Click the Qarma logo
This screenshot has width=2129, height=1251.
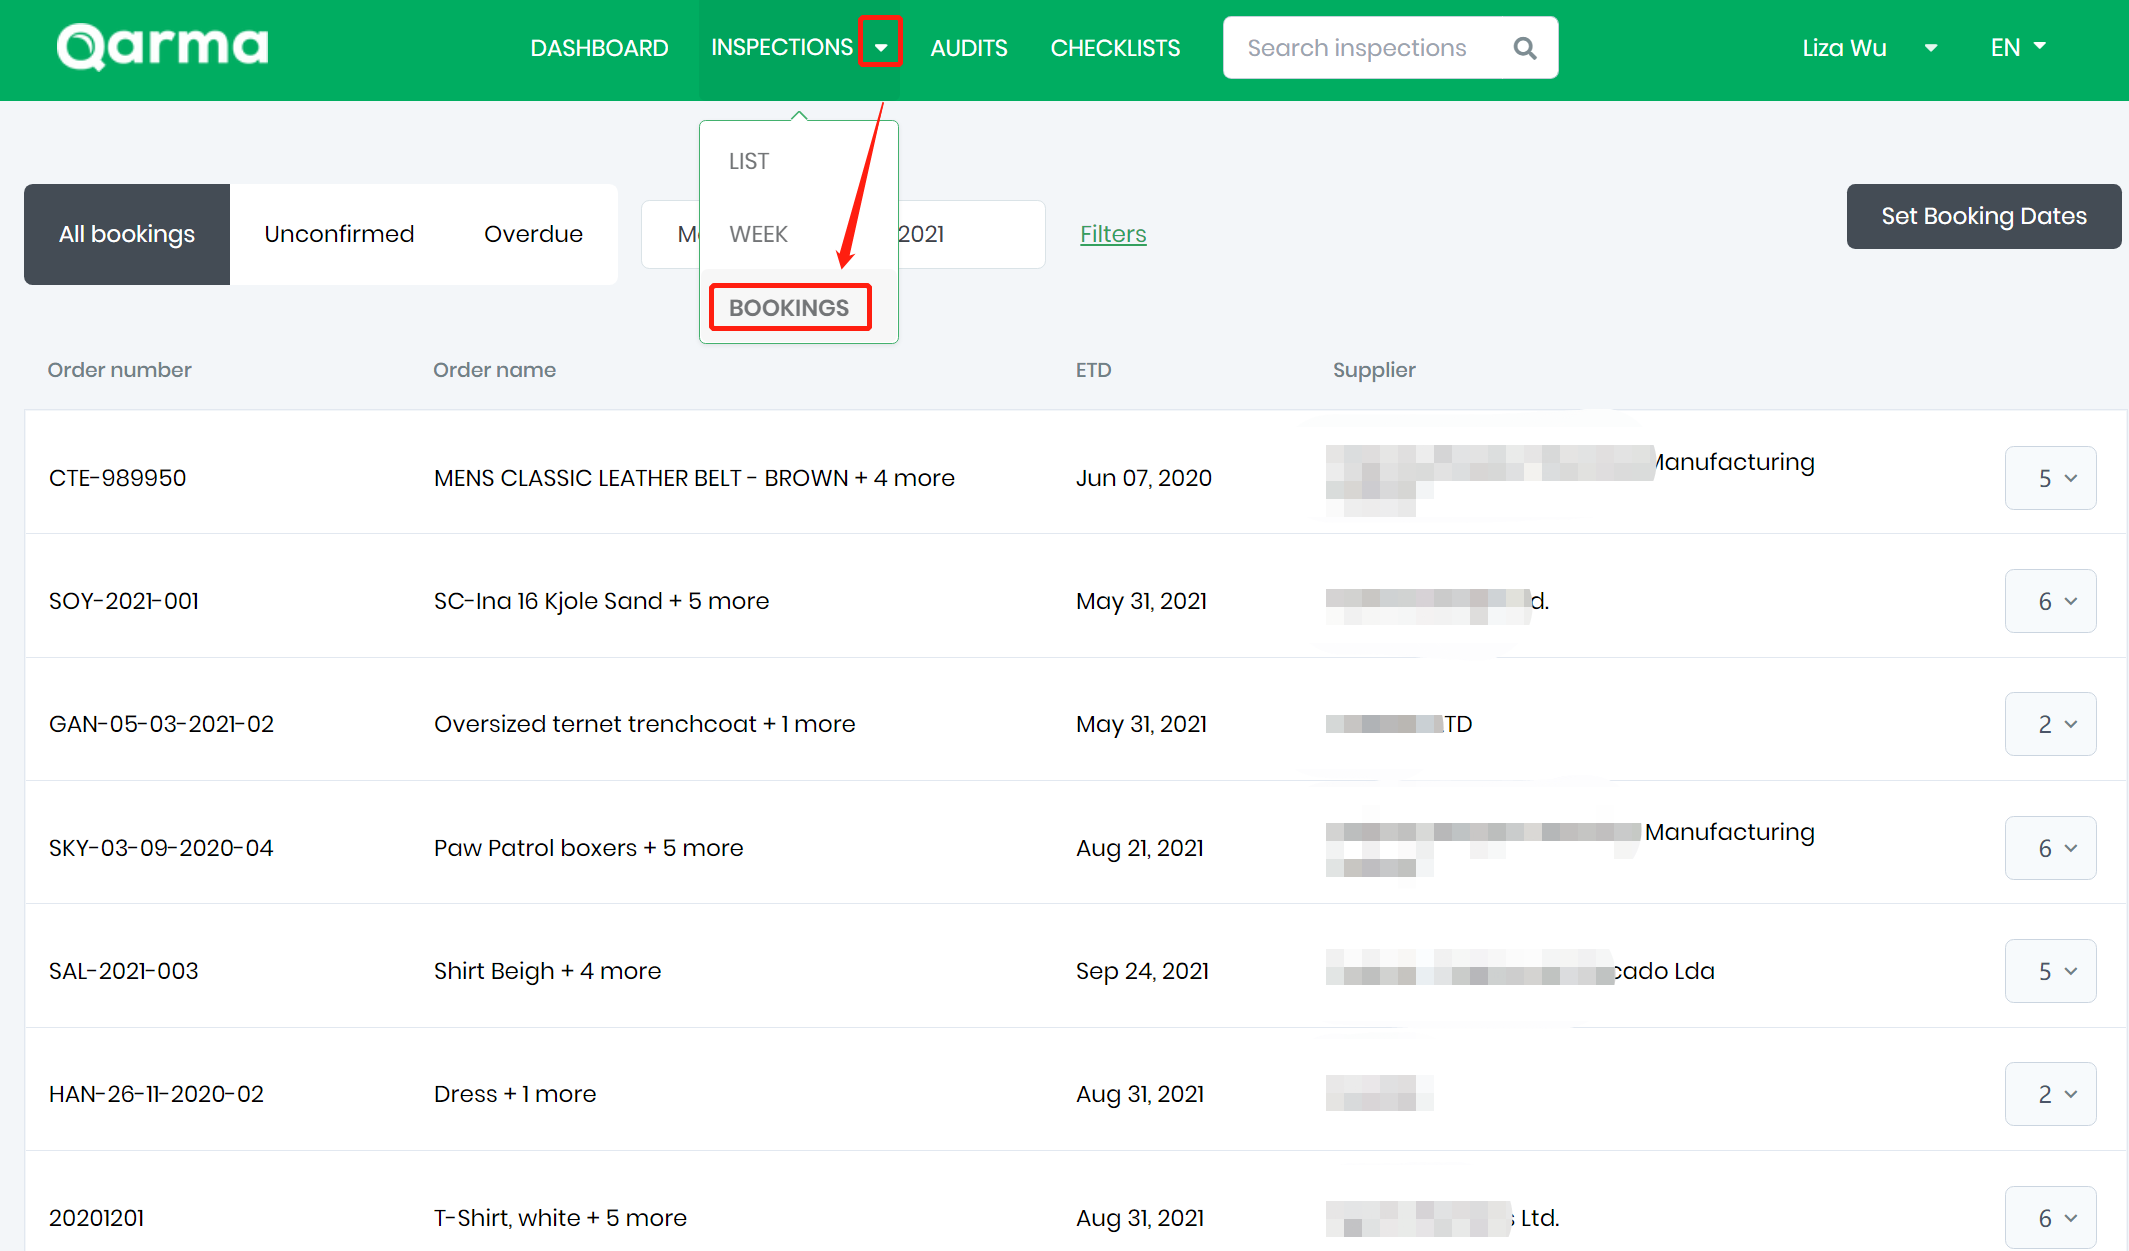(163, 47)
